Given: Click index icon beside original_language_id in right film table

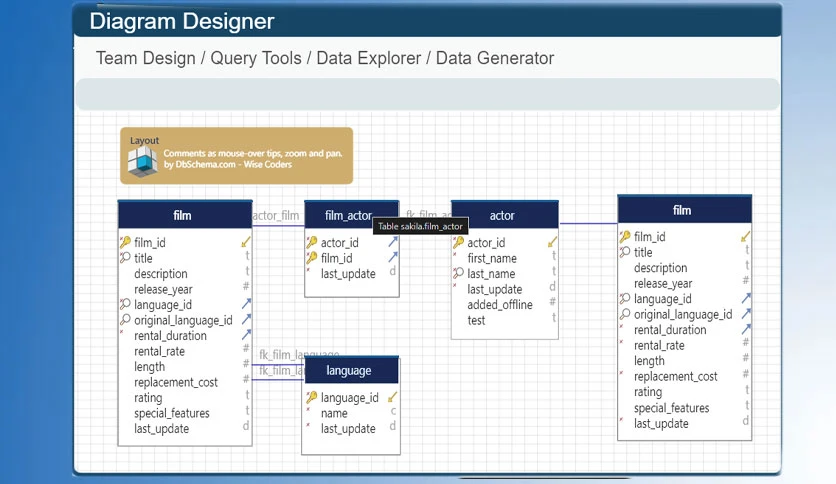Looking at the screenshot, I should pos(625,314).
